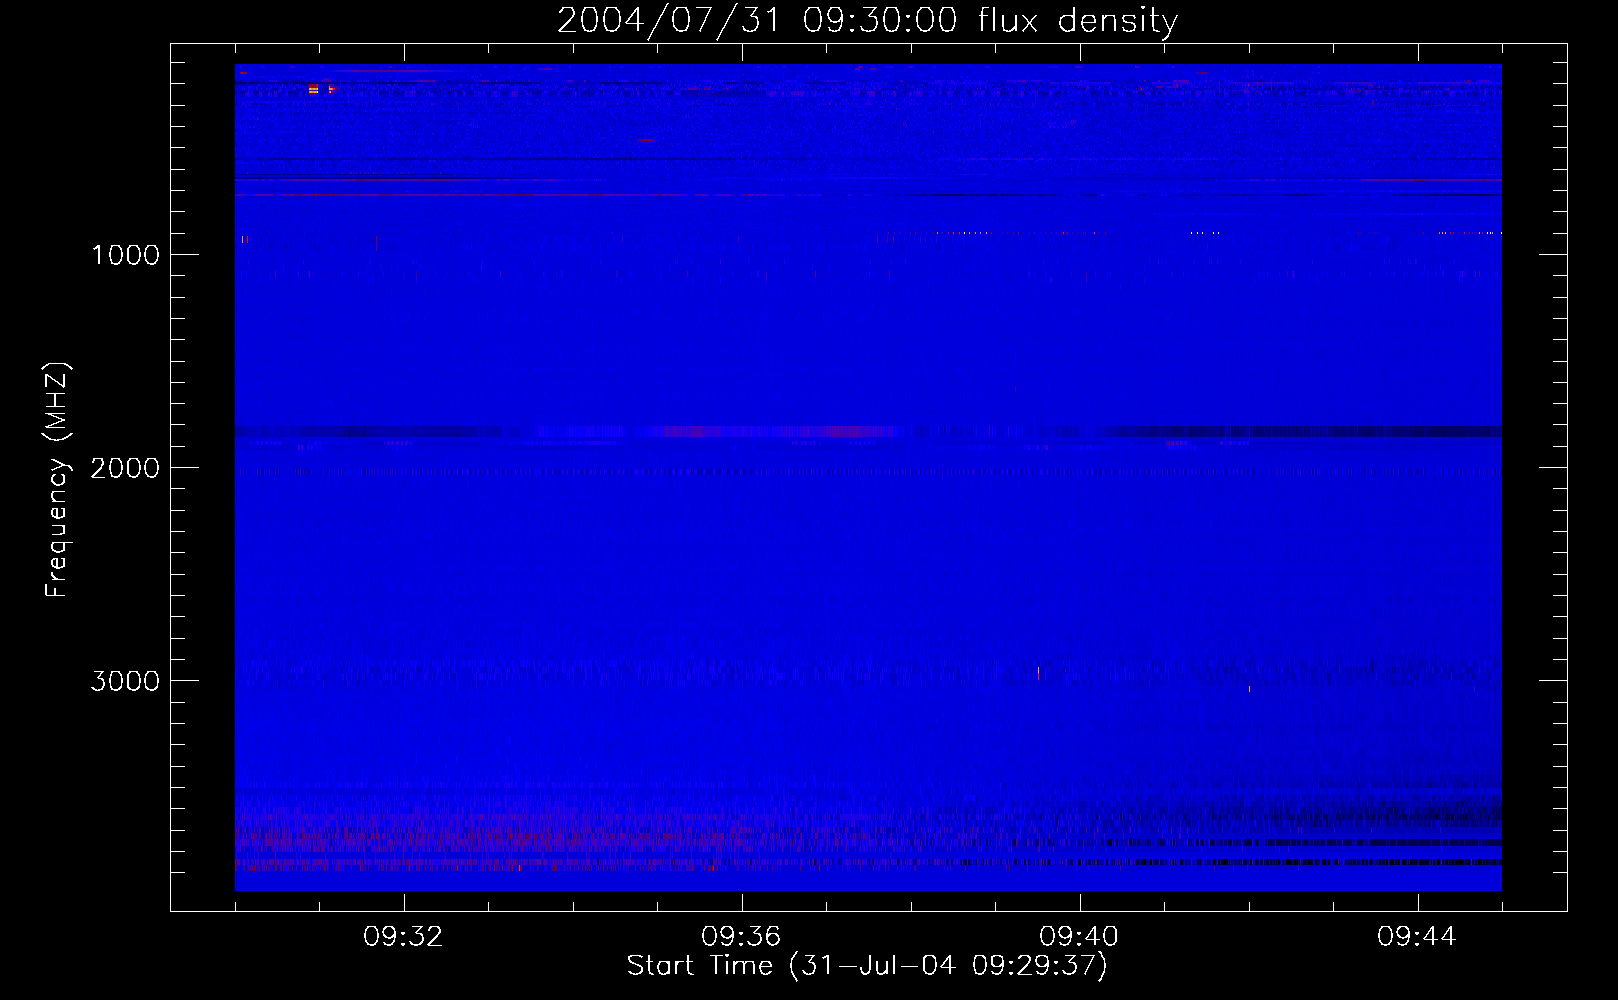Click the 09:32 time tick label
Screen dimensions: 1618x1000
404,937
